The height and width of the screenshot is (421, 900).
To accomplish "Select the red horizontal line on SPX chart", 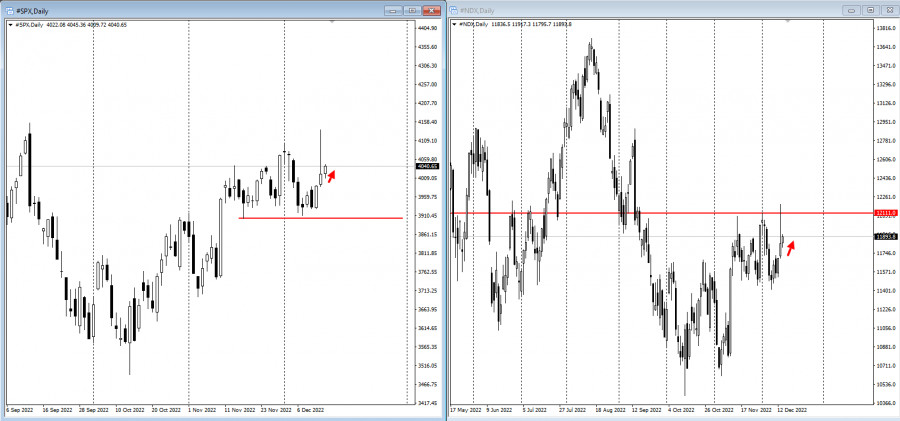I will [320, 217].
